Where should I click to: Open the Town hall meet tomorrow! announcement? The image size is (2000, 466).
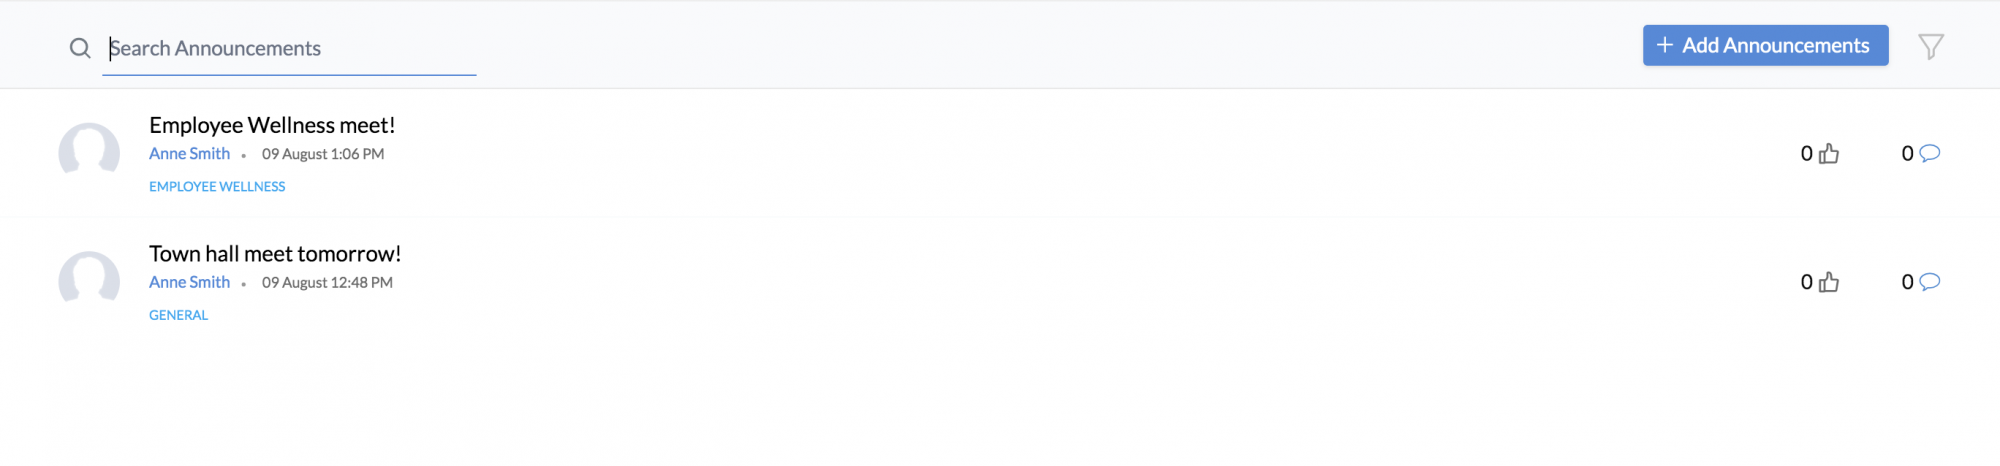(275, 254)
